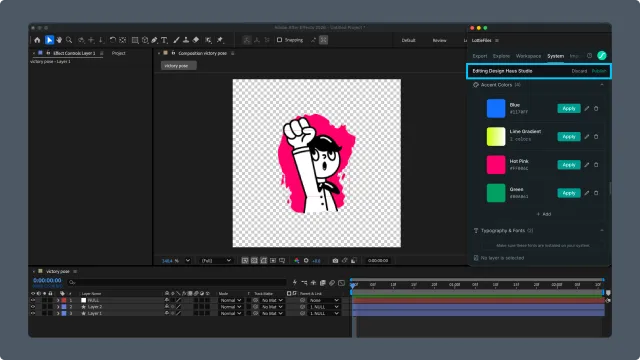Image resolution: width=640 pixels, height=360 pixels.
Task: Select the Hand tool
Action: tap(60, 40)
